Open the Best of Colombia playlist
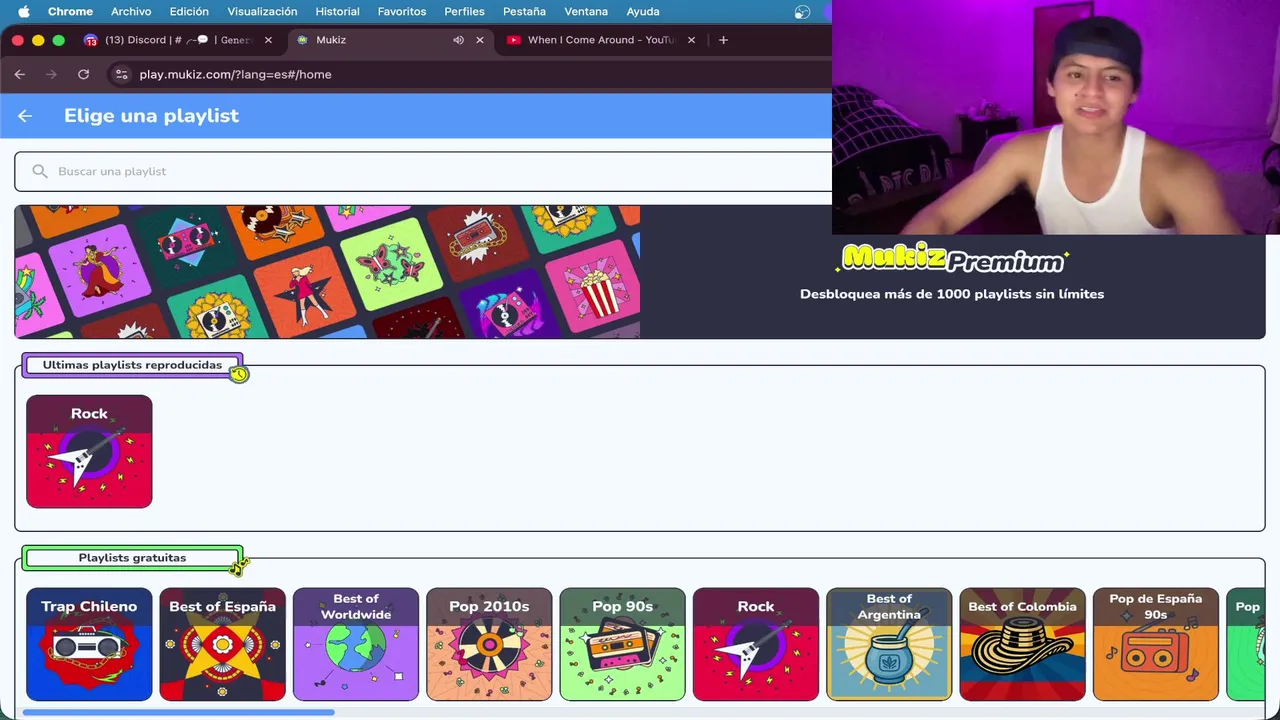 pos(1022,644)
